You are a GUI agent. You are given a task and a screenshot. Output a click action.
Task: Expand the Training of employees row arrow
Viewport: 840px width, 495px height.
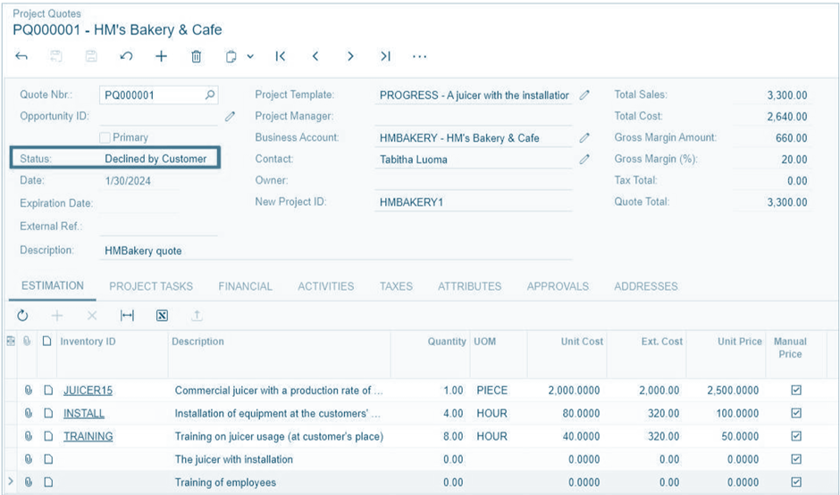(x=11, y=482)
